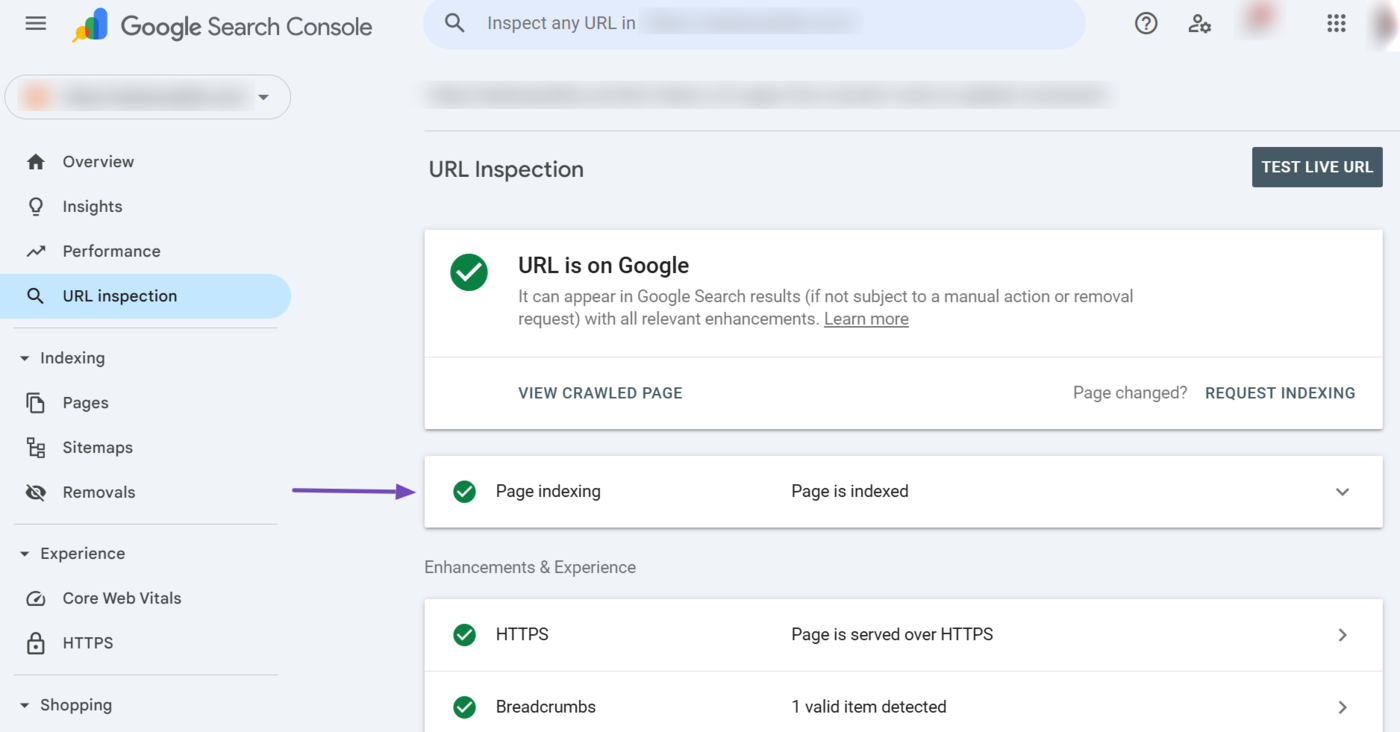Click the Removals crossed-eye icon
Viewport: 1400px width, 732px height.
pyautogui.click(x=36, y=491)
